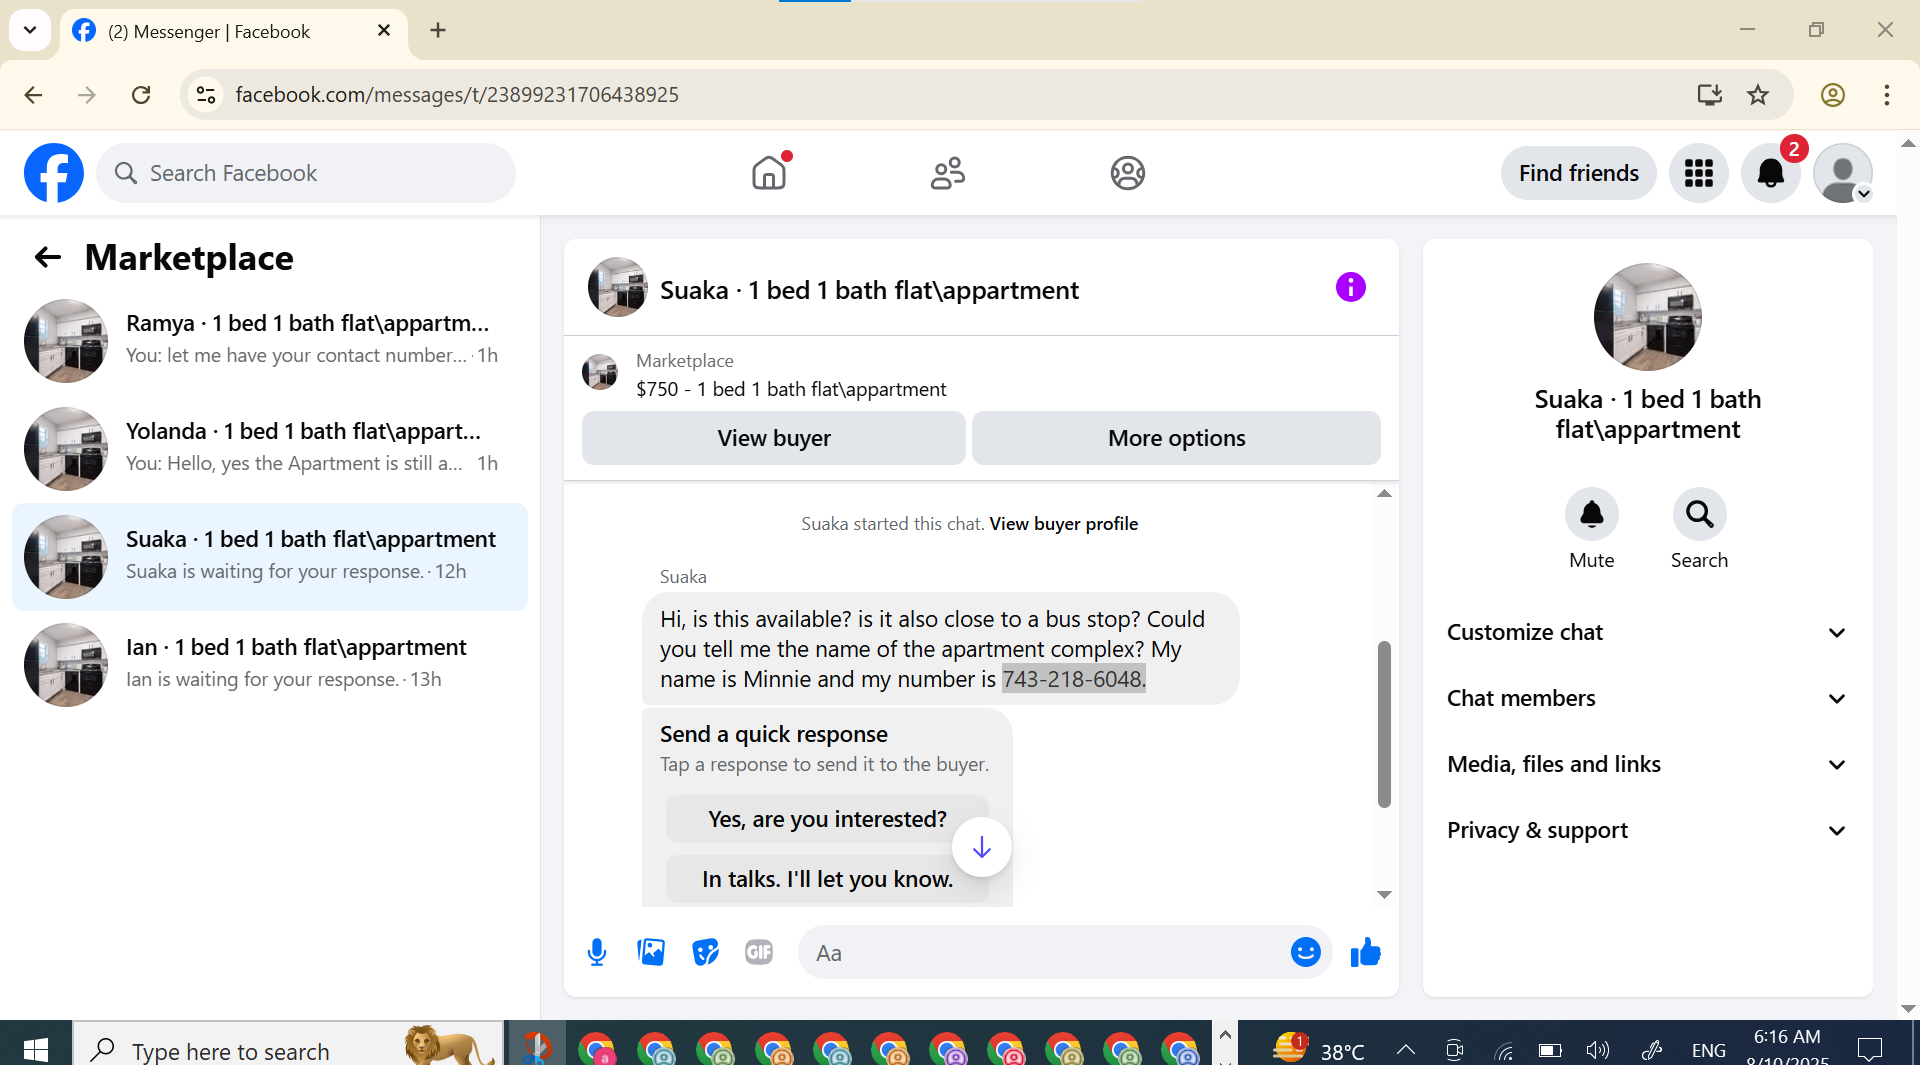The height and width of the screenshot is (1065, 1920).
Task: Select Suaka's conversation in the list
Action: tap(270, 556)
